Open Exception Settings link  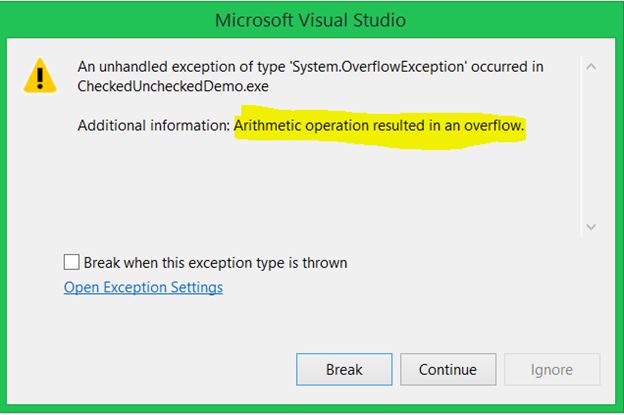click(x=143, y=288)
